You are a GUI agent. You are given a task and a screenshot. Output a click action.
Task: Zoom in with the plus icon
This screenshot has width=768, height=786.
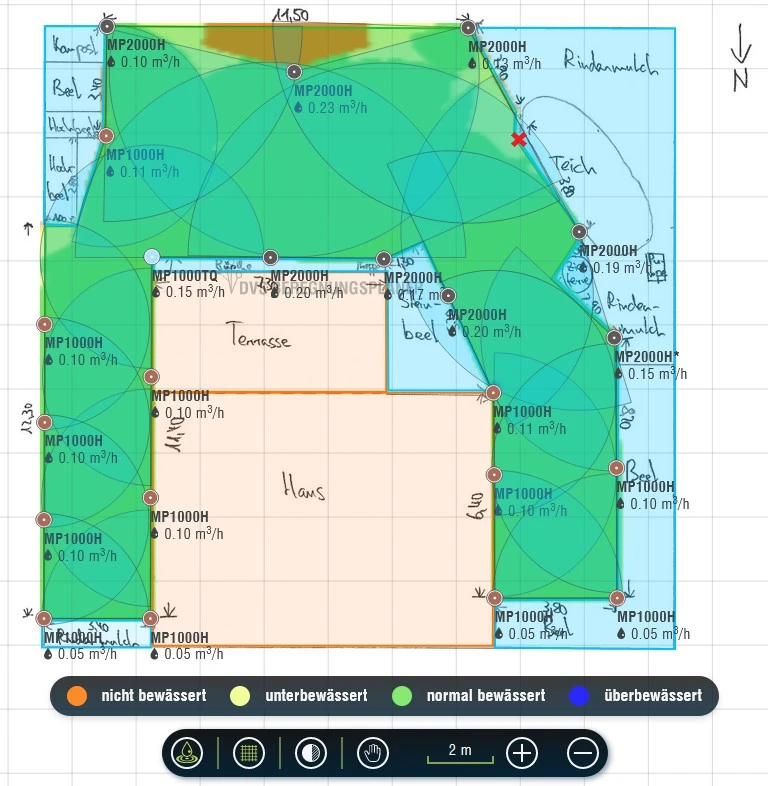tap(522, 753)
